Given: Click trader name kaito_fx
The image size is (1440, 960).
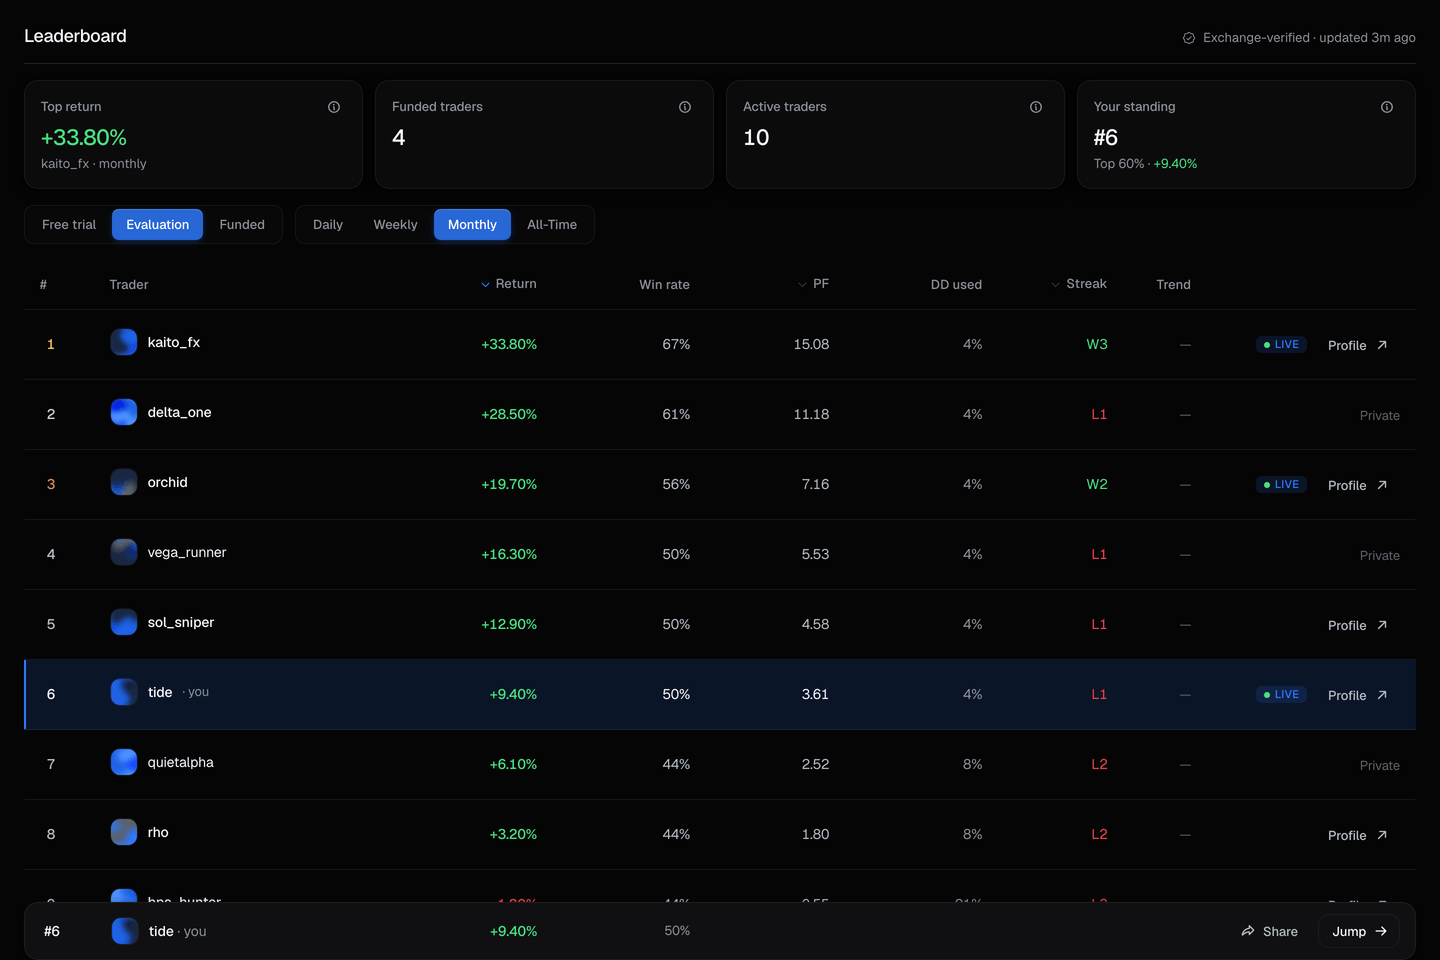Looking at the screenshot, I should [x=174, y=342].
